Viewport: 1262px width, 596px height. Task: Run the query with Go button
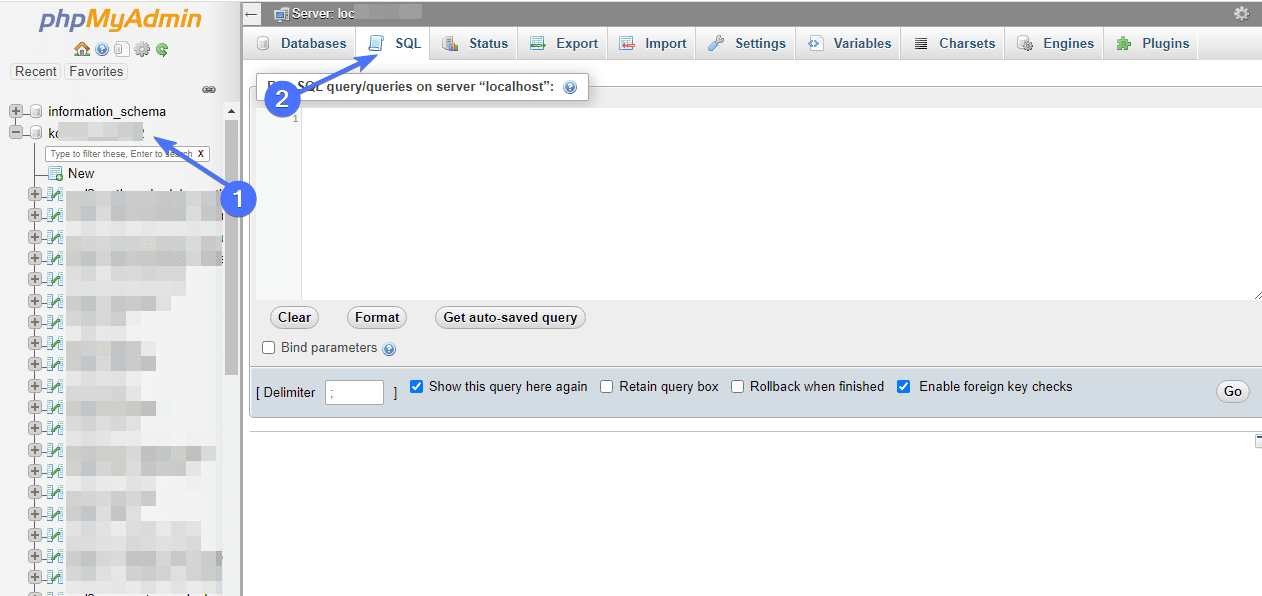coord(1232,392)
